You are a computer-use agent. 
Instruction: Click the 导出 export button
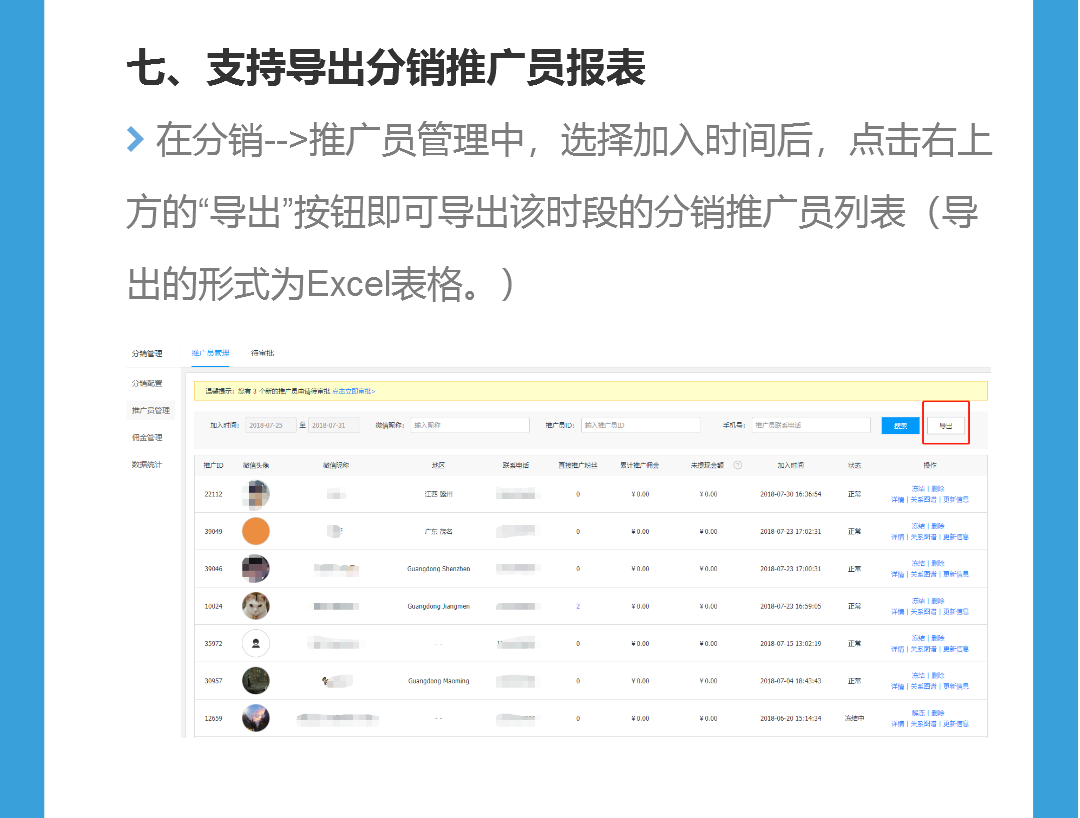click(x=945, y=425)
